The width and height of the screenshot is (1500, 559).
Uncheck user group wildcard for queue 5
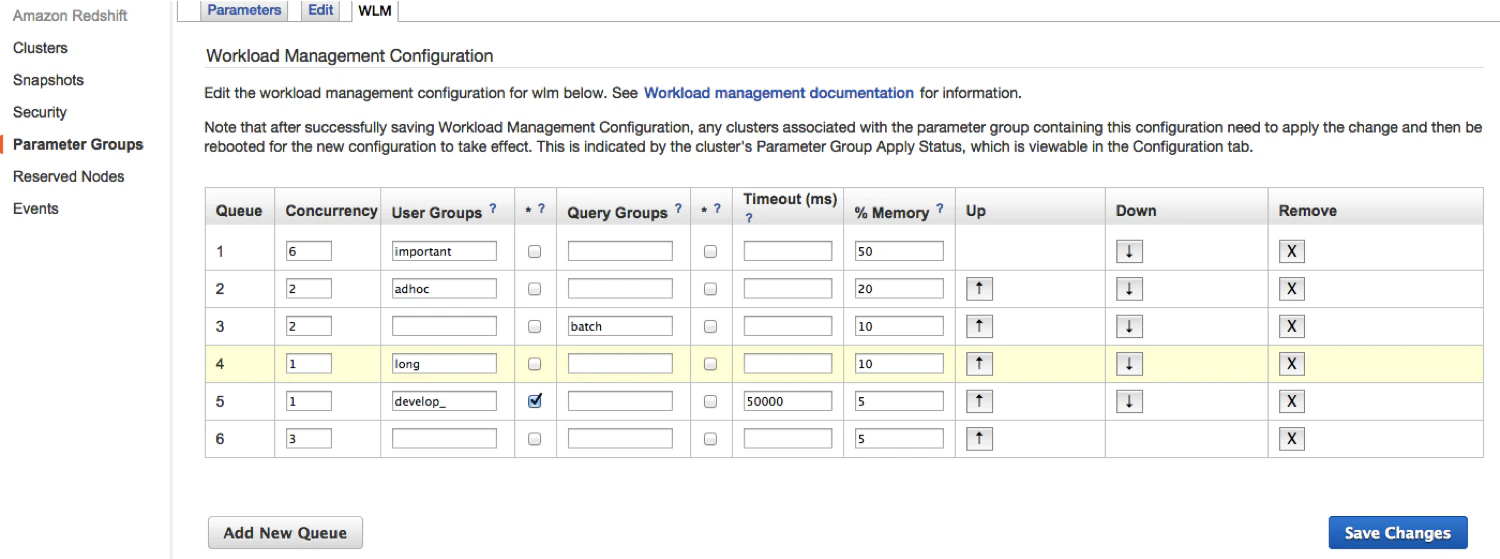pos(534,401)
